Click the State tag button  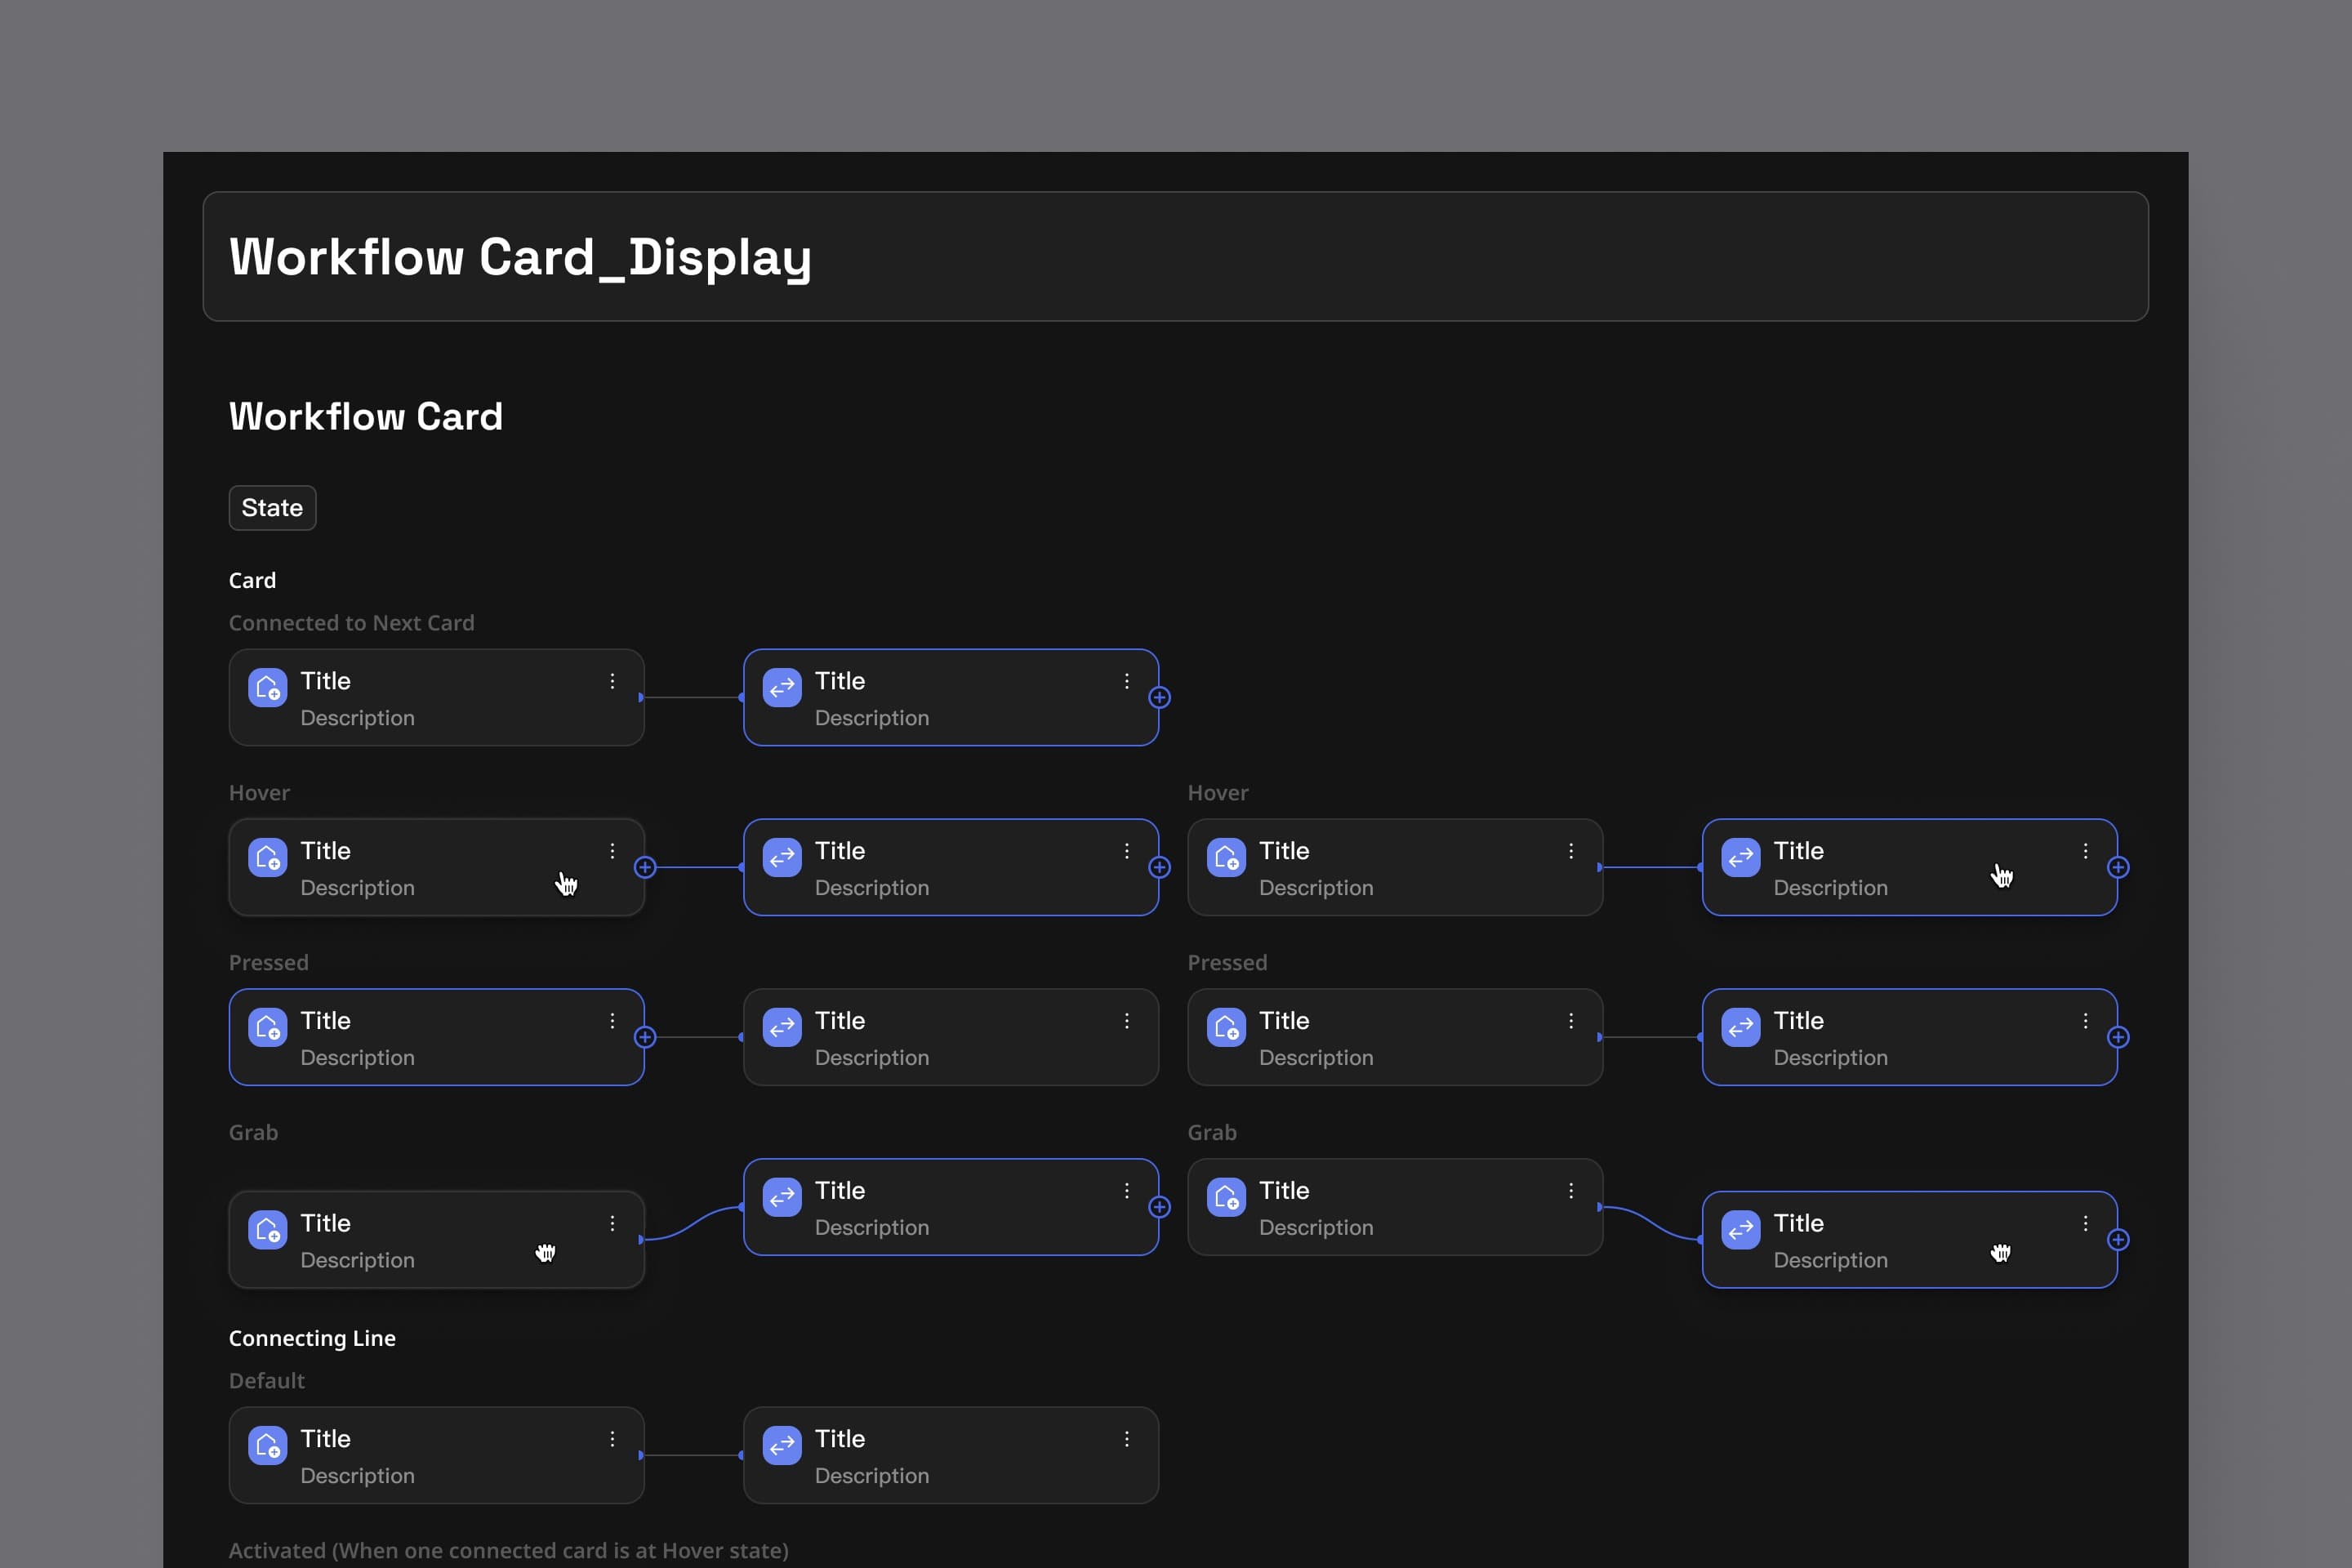272,508
